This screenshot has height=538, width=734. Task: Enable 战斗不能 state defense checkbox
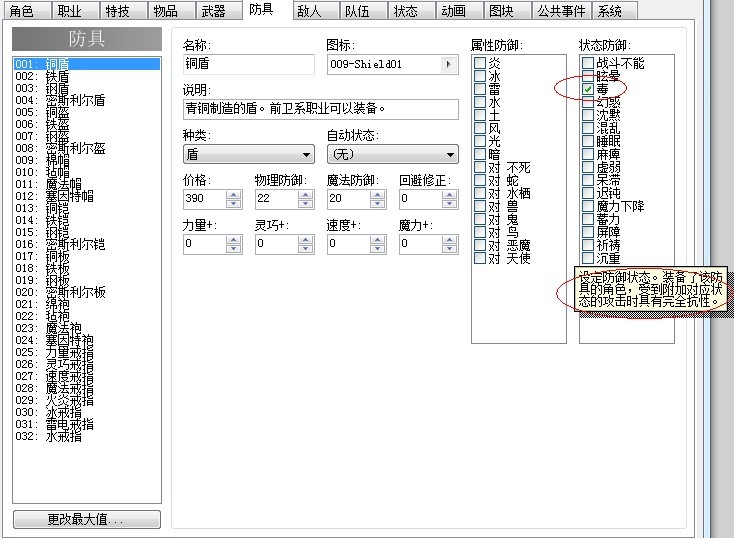pyautogui.click(x=588, y=63)
